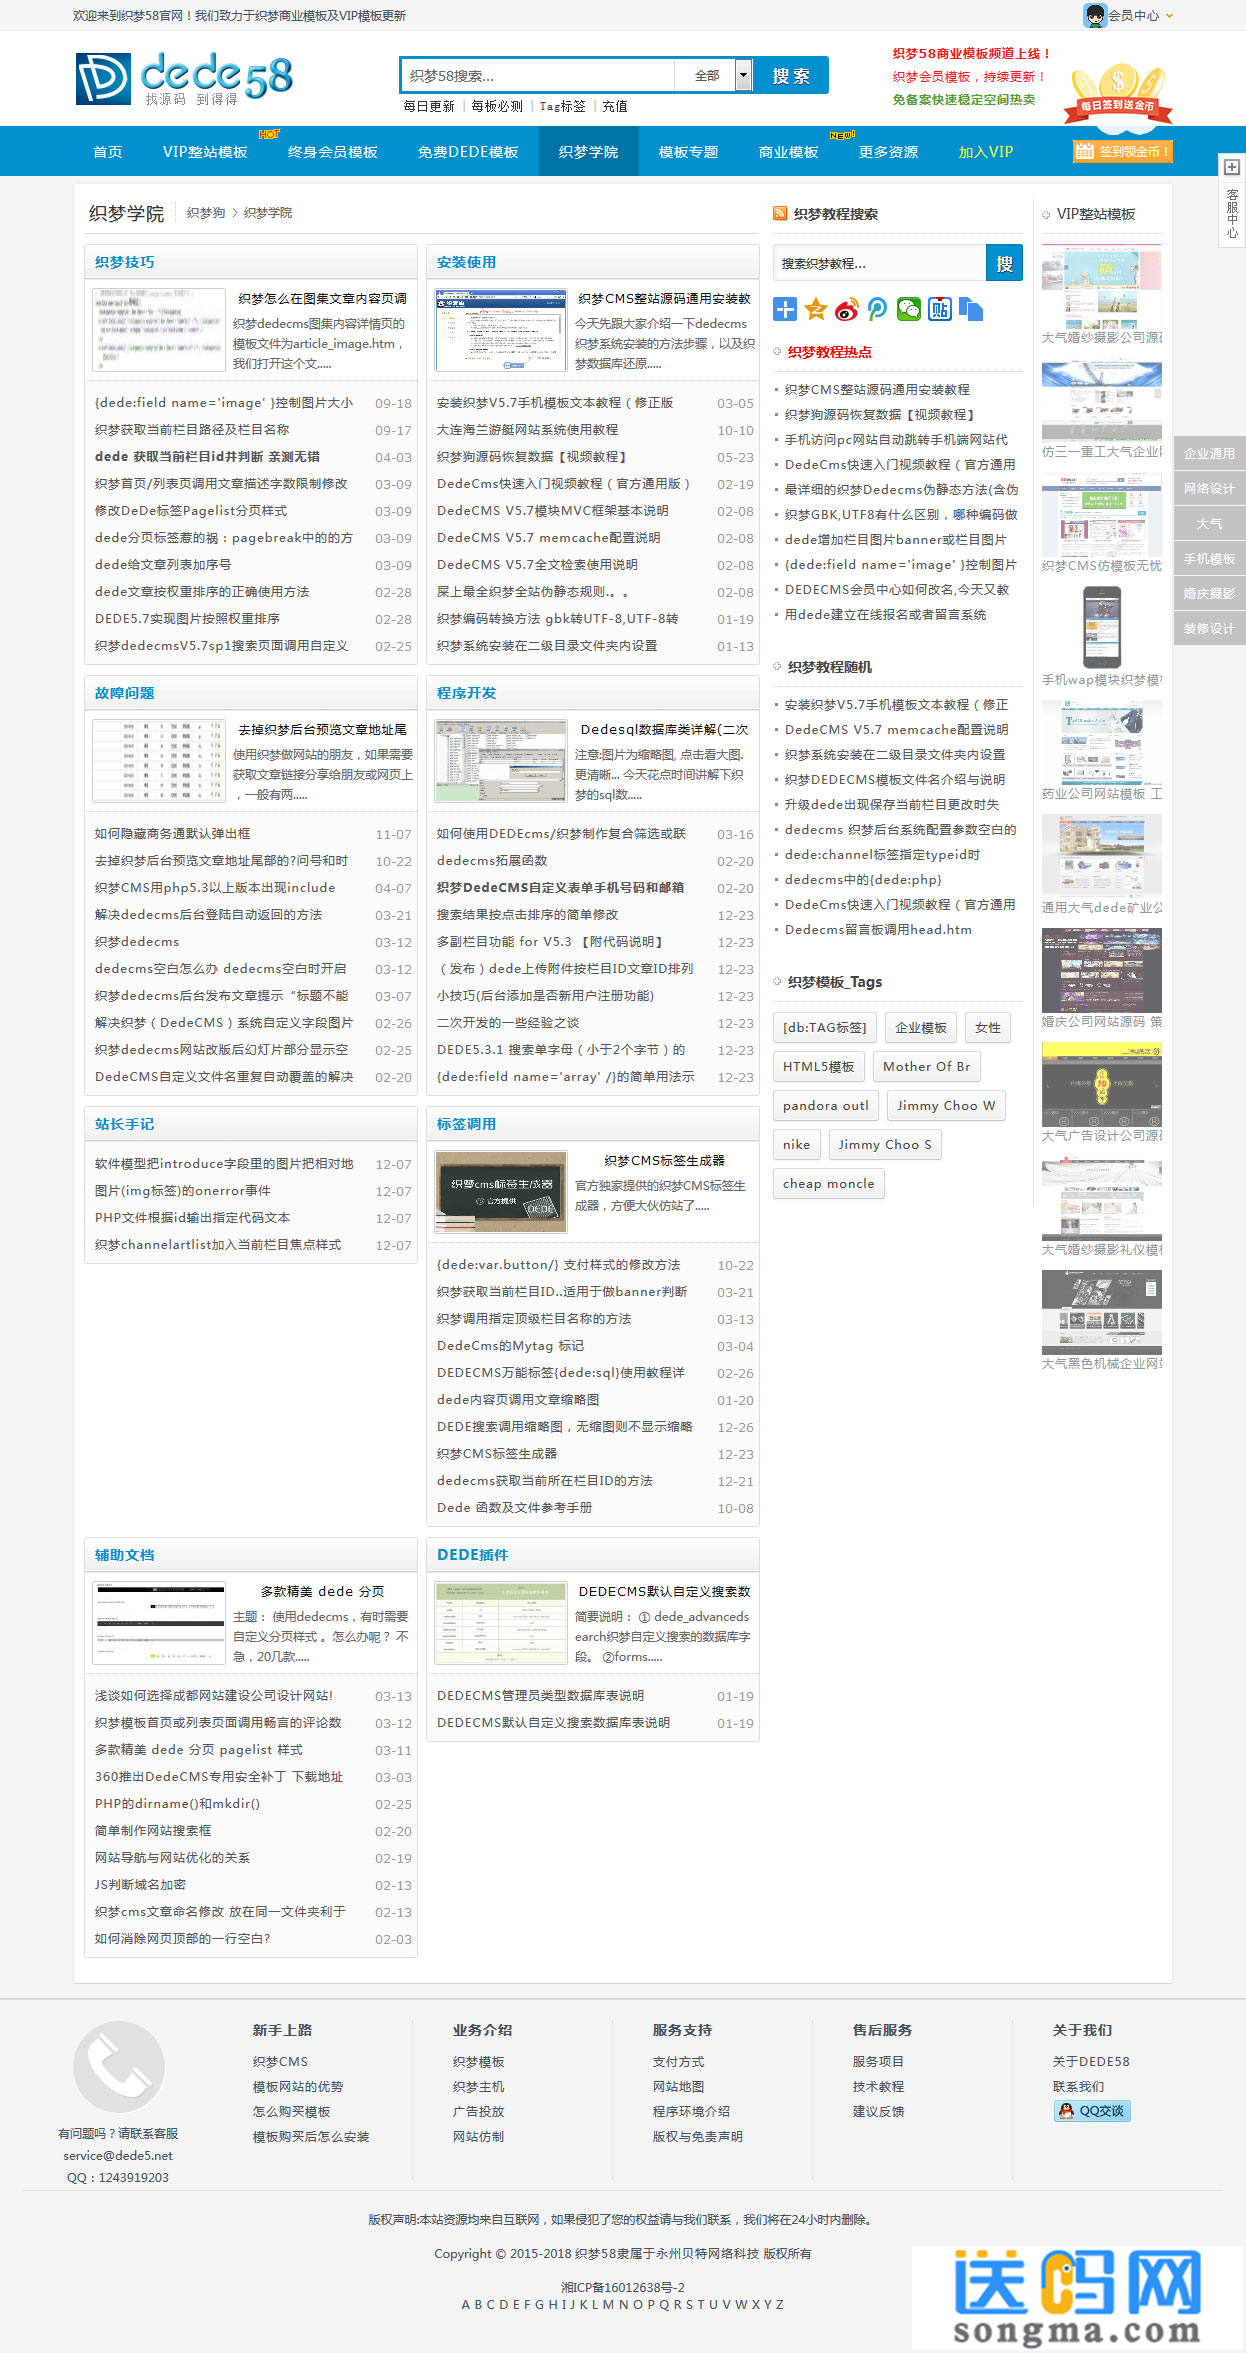Share via Sina Weibo icon
This screenshot has height=2353, width=1246.
(847, 310)
